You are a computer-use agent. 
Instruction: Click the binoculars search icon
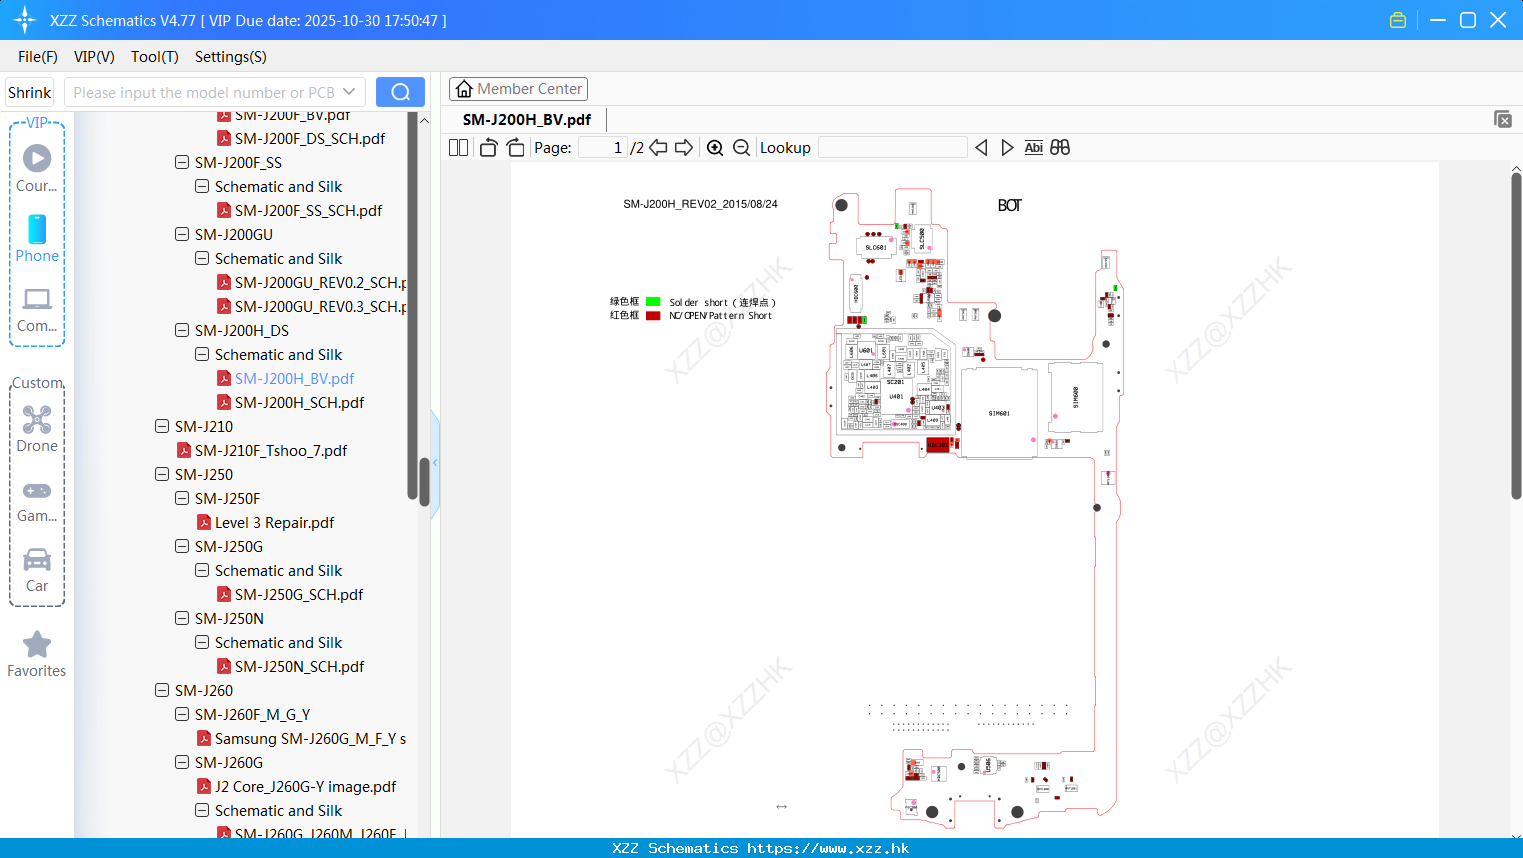point(1060,148)
